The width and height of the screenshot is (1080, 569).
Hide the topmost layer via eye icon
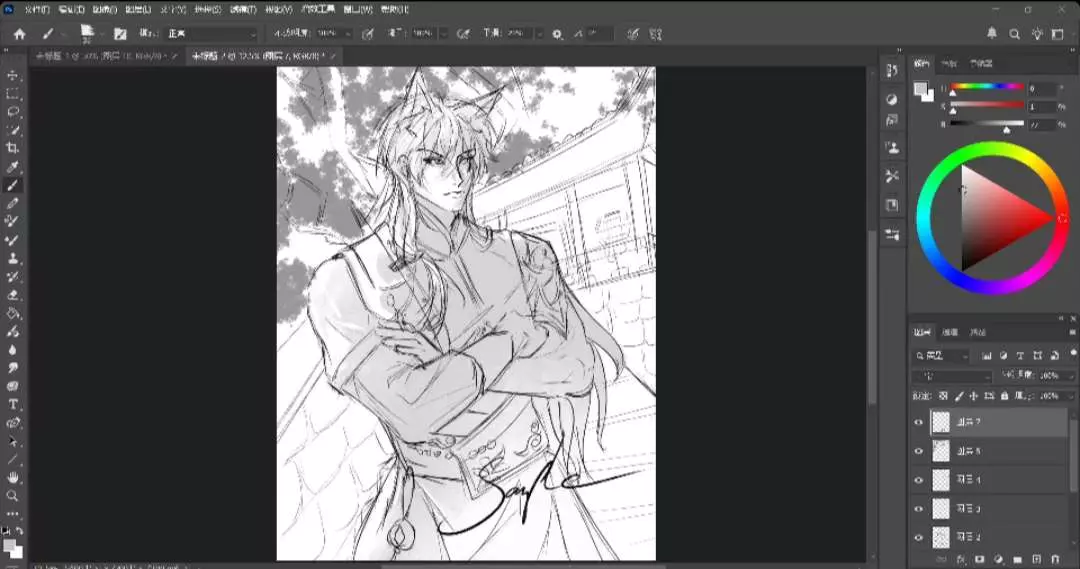pyautogui.click(x=919, y=422)
